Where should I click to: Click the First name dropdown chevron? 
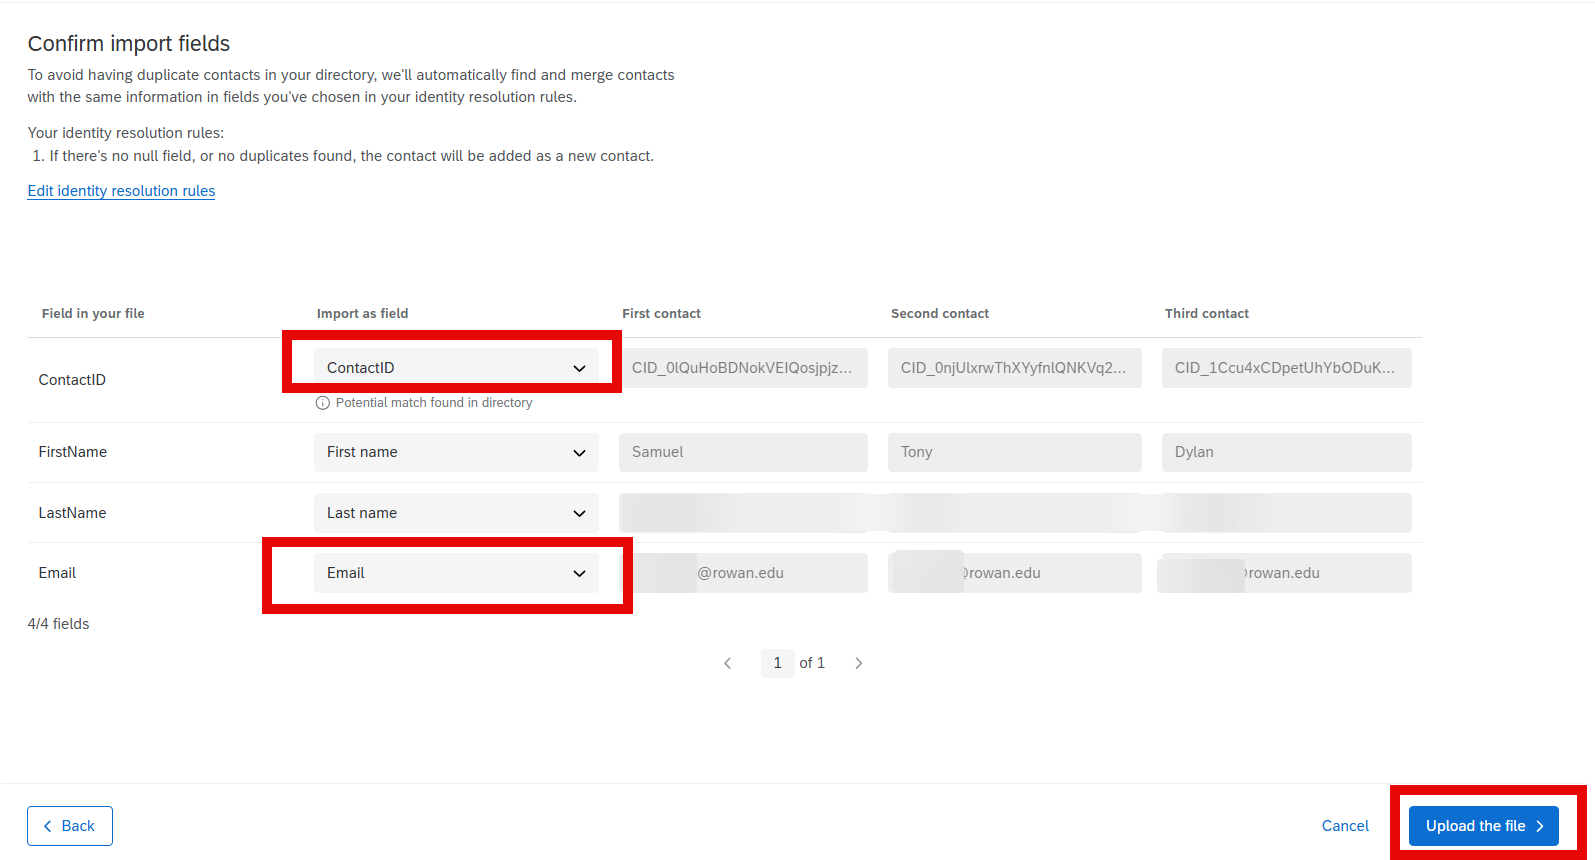point(579,453)
